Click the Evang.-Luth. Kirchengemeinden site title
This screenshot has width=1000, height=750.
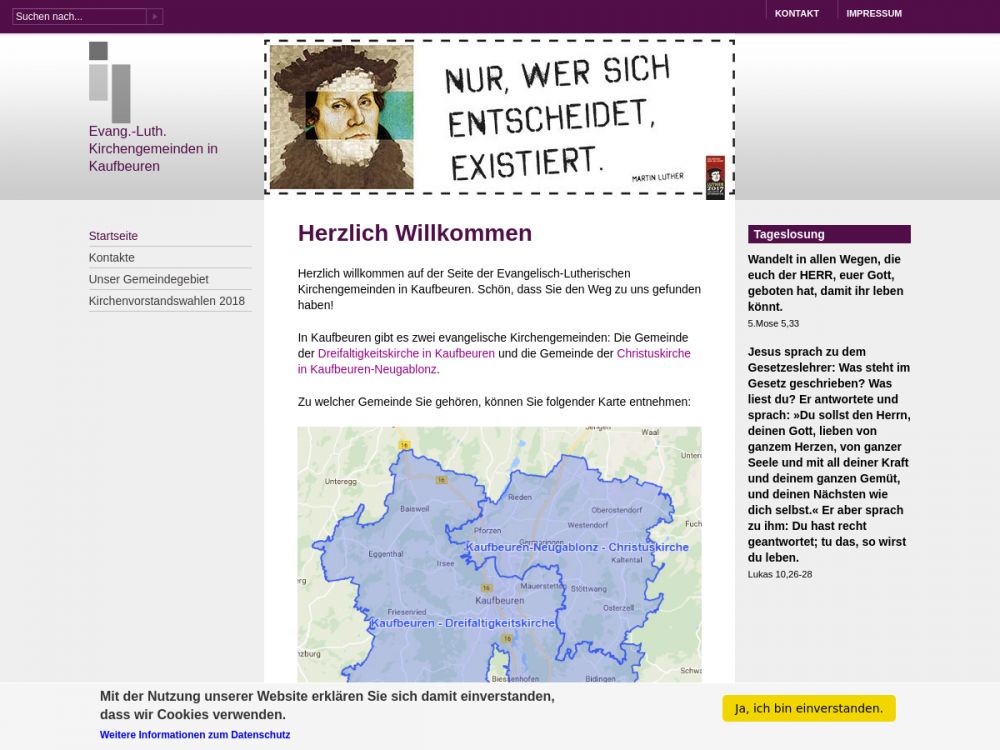pos(153,149)
